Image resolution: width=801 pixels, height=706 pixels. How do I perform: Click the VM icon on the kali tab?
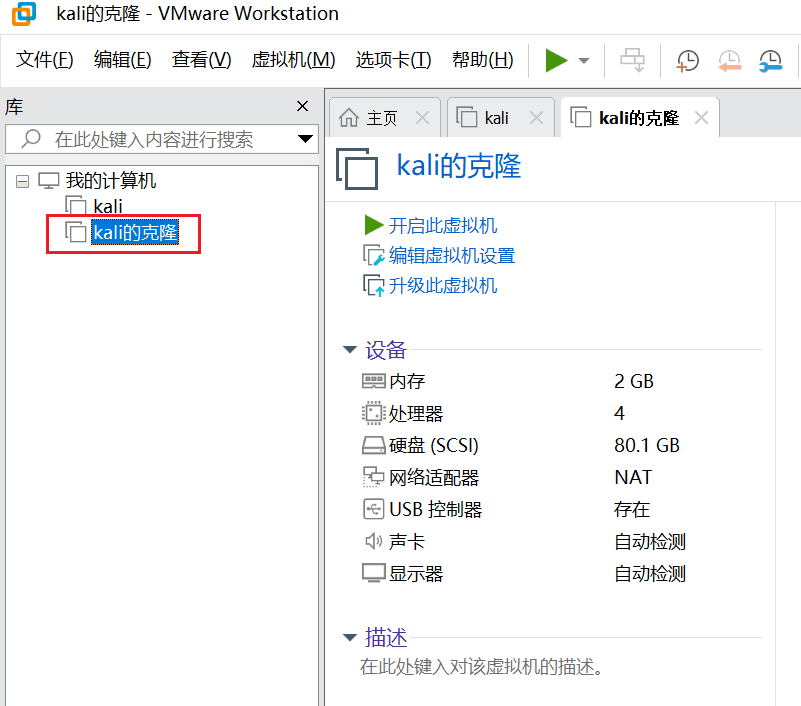pos(466,117)
